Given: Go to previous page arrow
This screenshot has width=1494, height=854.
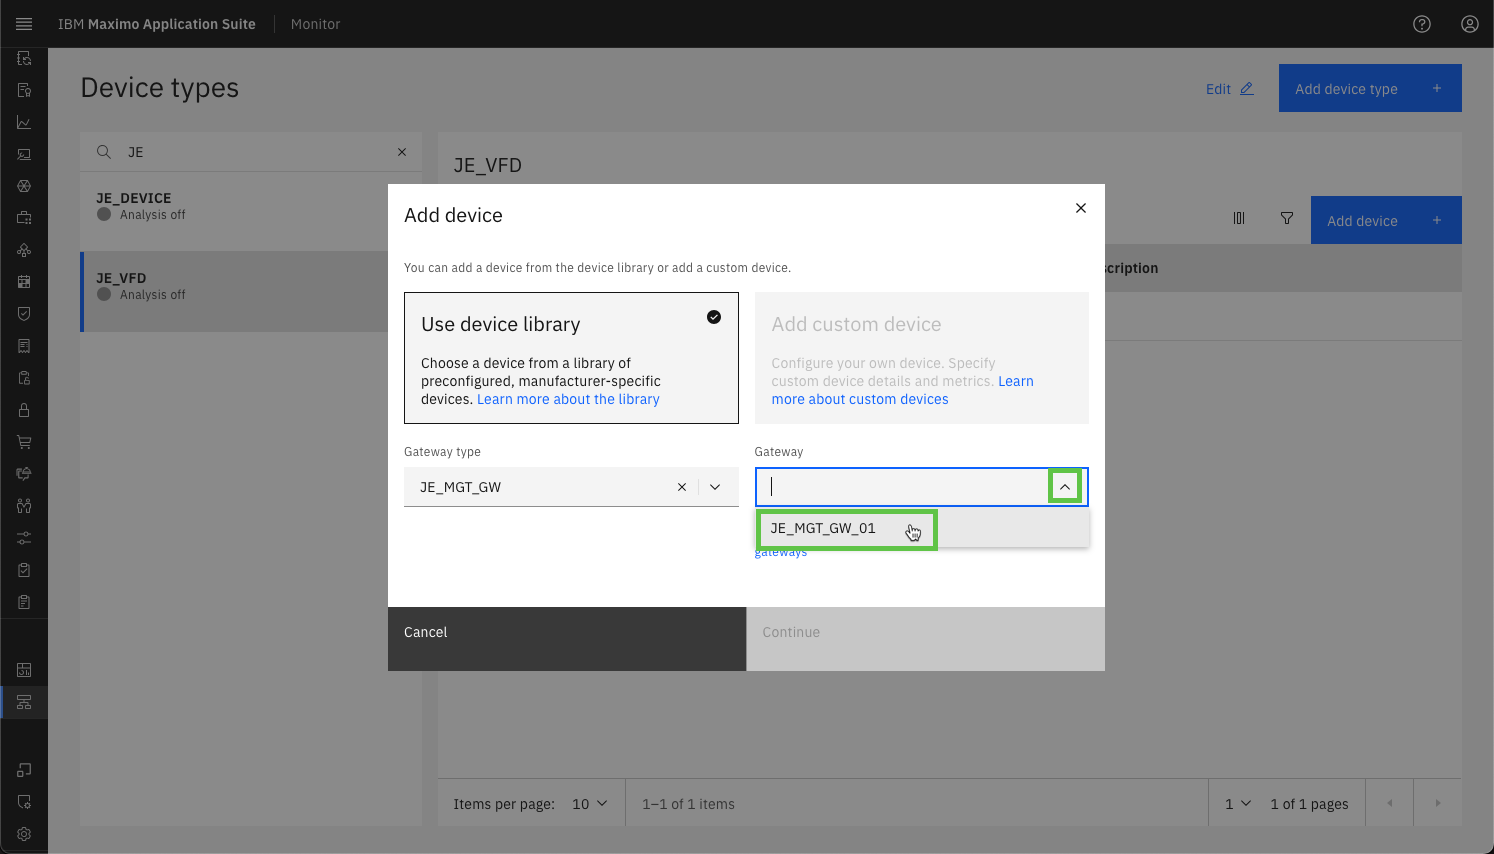Looking at the screenshot, I should pyautogui.click(x=1390, y=803).
